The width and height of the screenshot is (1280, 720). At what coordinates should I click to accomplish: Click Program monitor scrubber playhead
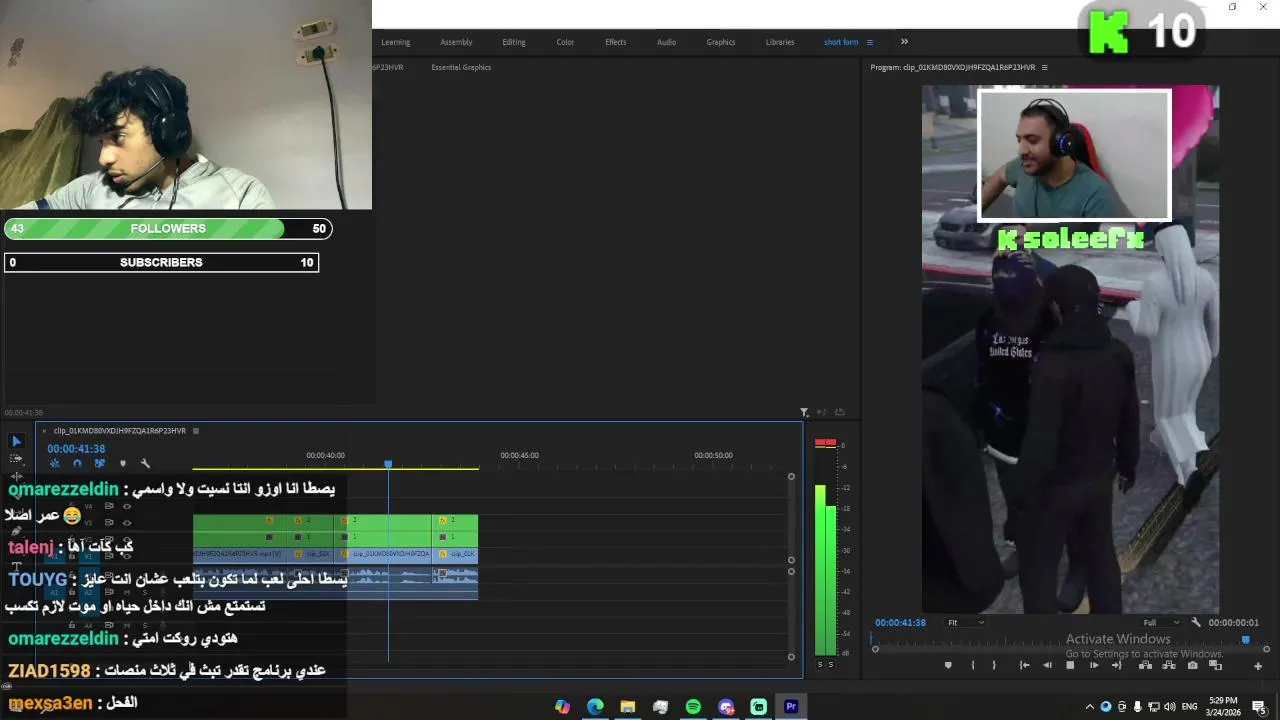[x=1245, y=640]
